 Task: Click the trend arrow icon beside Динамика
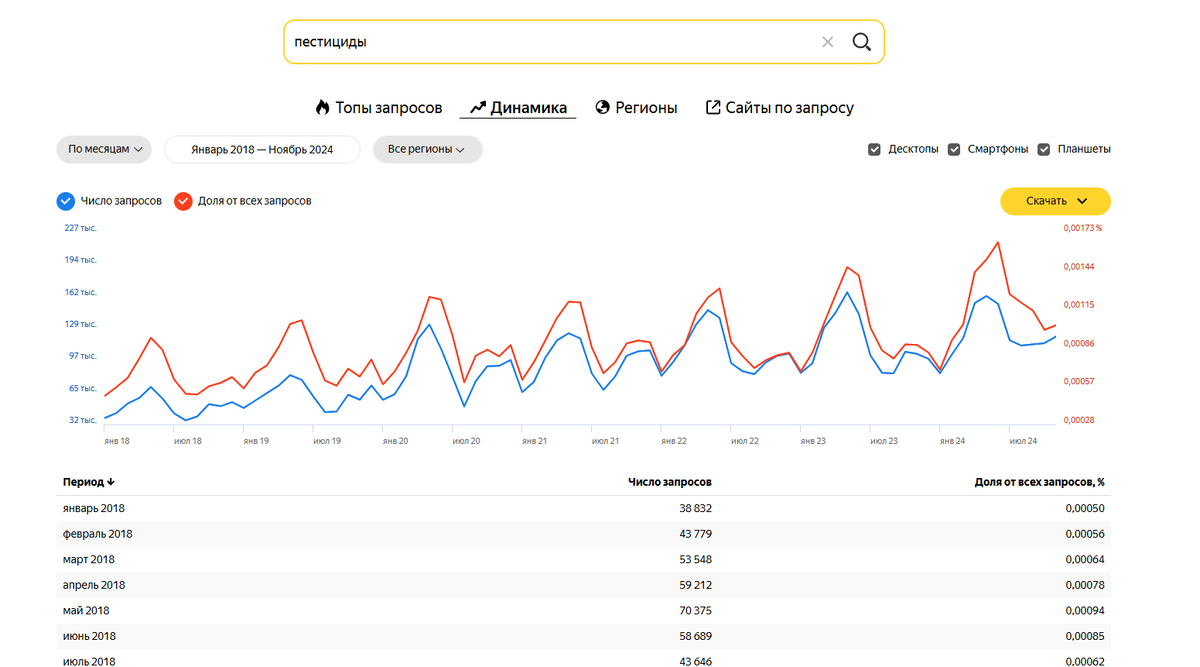[478, 107]
